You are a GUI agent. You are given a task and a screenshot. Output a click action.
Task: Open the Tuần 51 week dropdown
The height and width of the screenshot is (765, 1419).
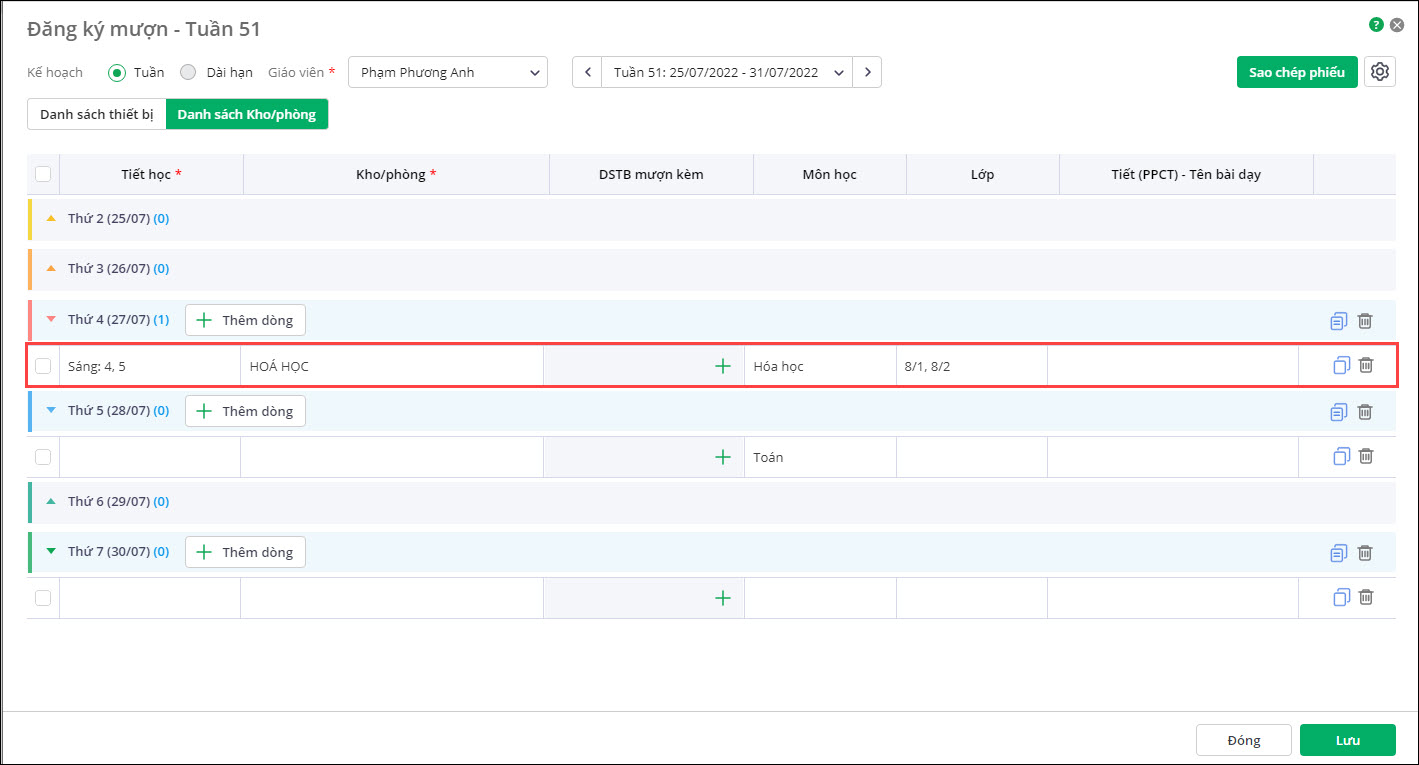pyautogui.click(x=726, y=72)
